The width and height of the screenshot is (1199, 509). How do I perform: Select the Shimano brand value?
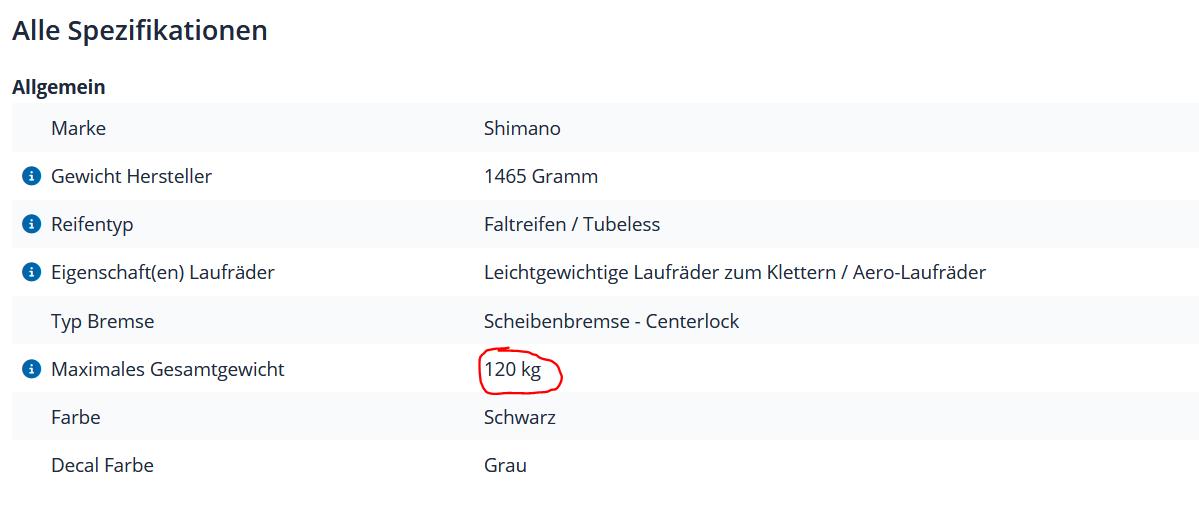[522, 129]
